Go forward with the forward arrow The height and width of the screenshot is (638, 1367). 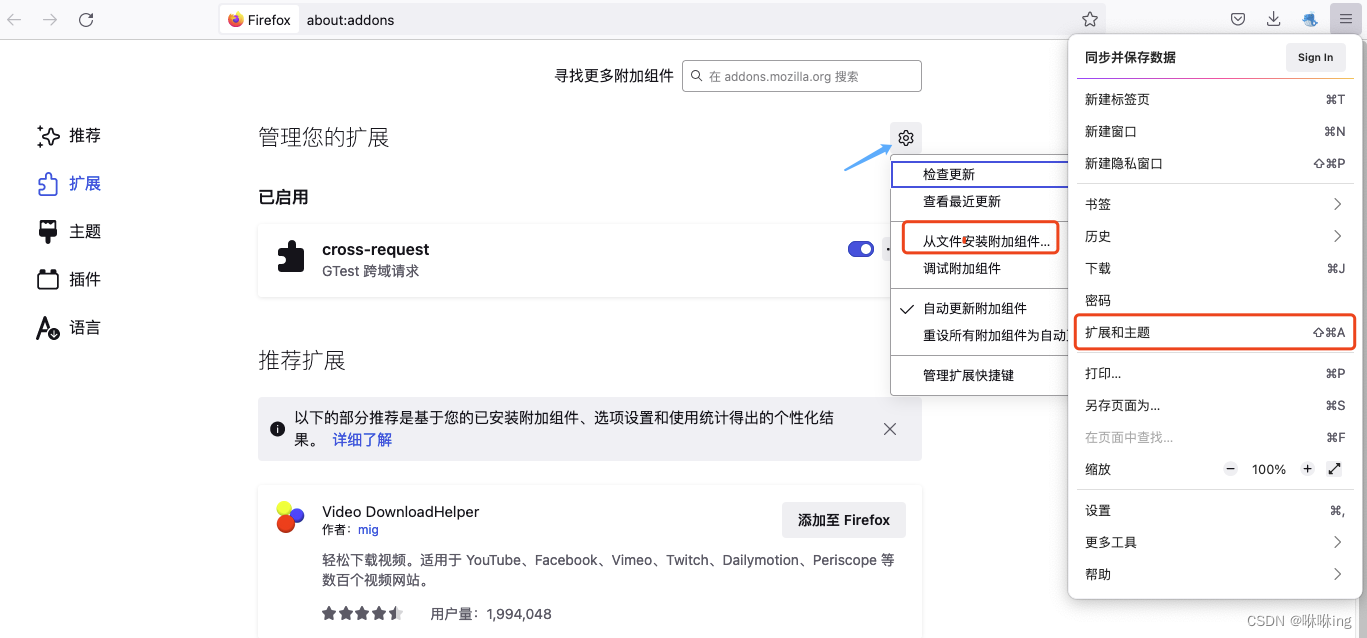50,19
